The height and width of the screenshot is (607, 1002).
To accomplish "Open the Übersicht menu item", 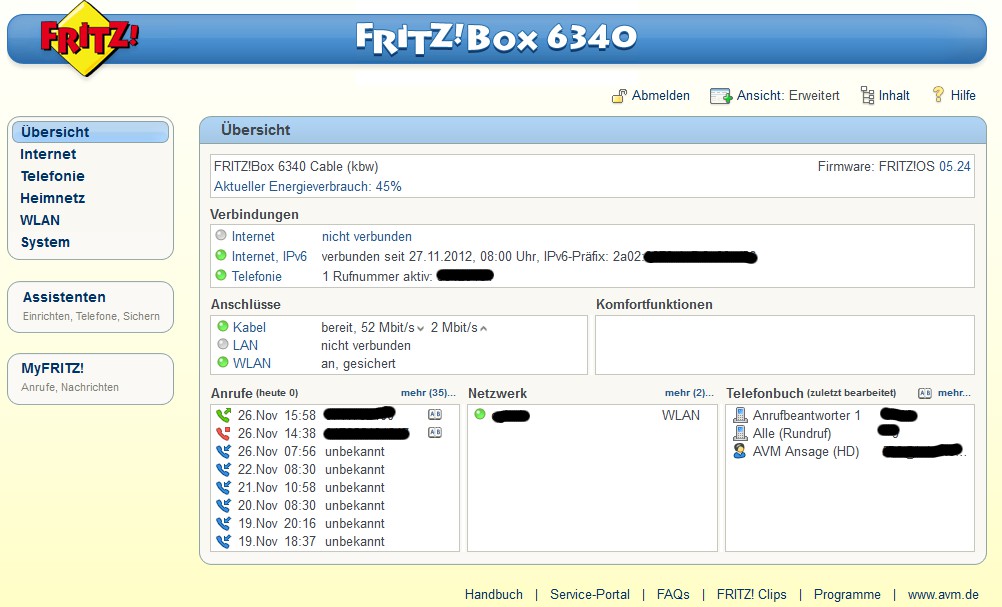I will (x=91, y=132).
